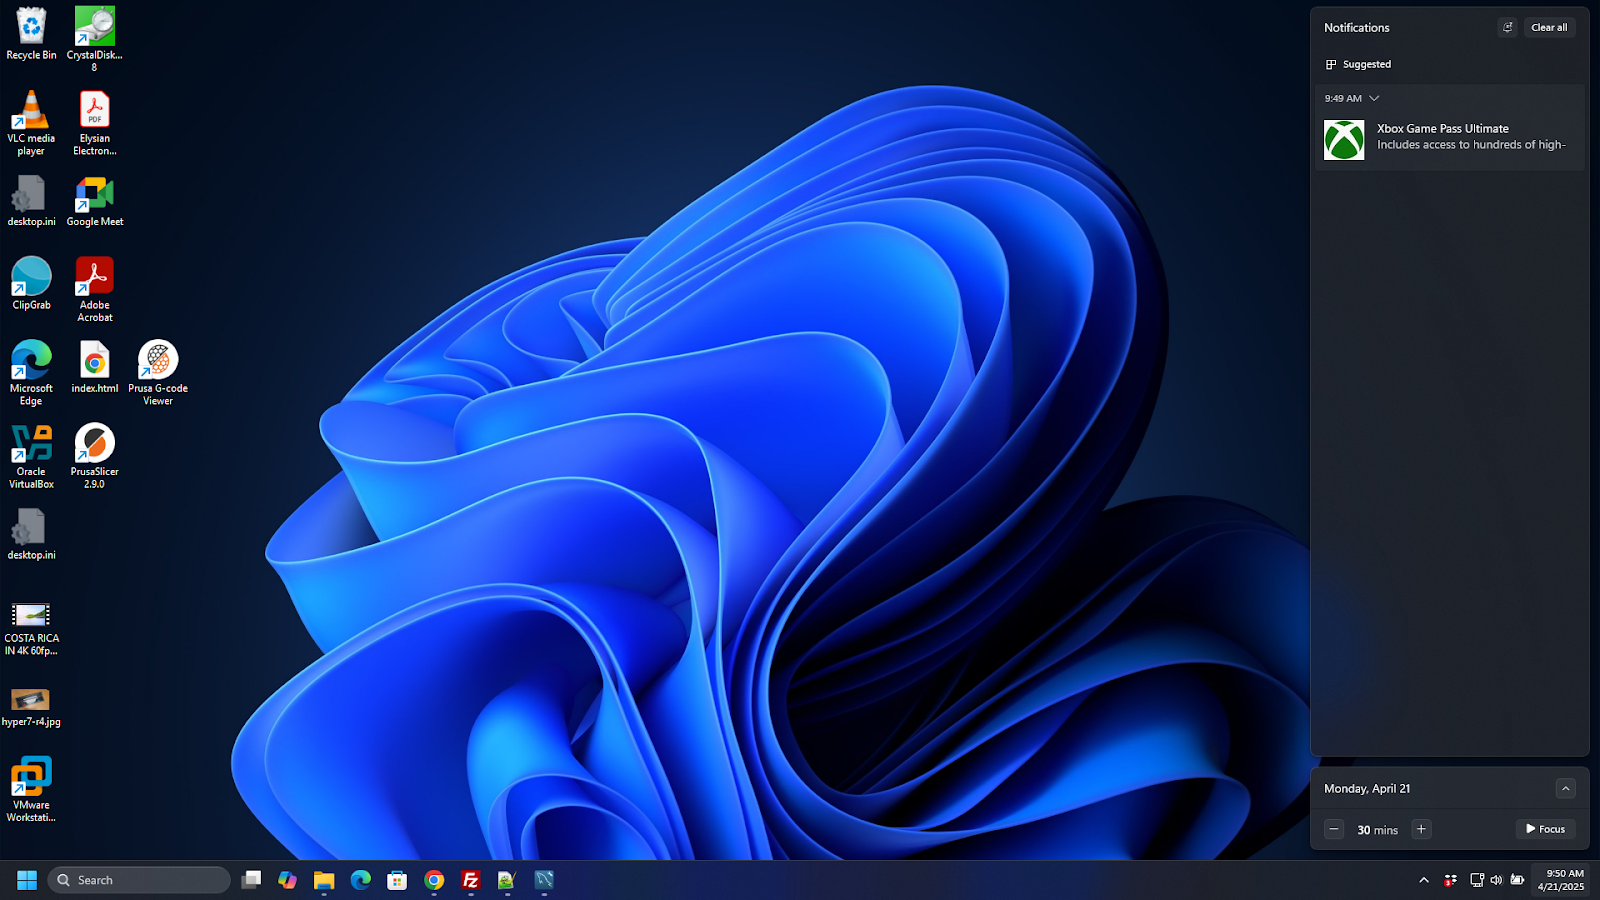
Task: Show hidden system tray icons
Action: click(x=1424, y=880)
